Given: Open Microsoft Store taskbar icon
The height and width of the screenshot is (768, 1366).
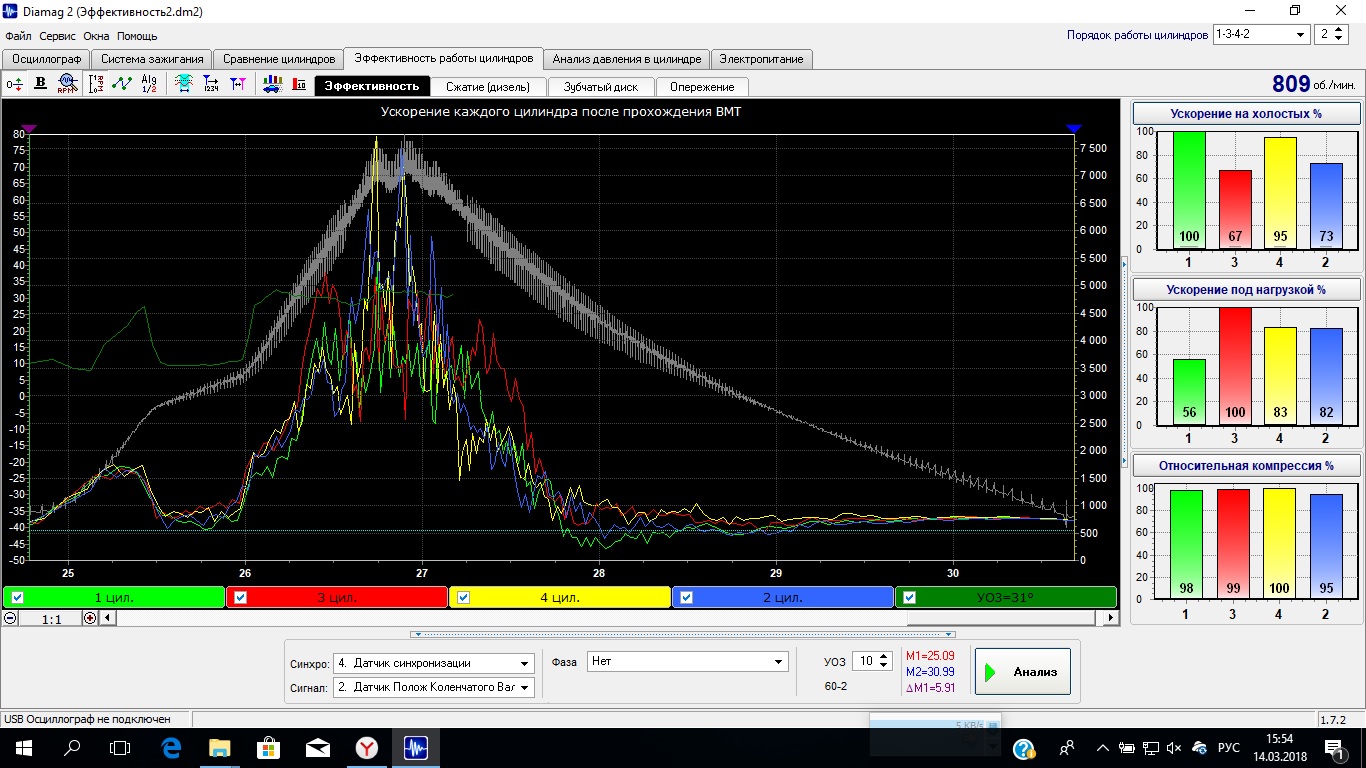Looking at the screenshot, I should tap(269, 747).
